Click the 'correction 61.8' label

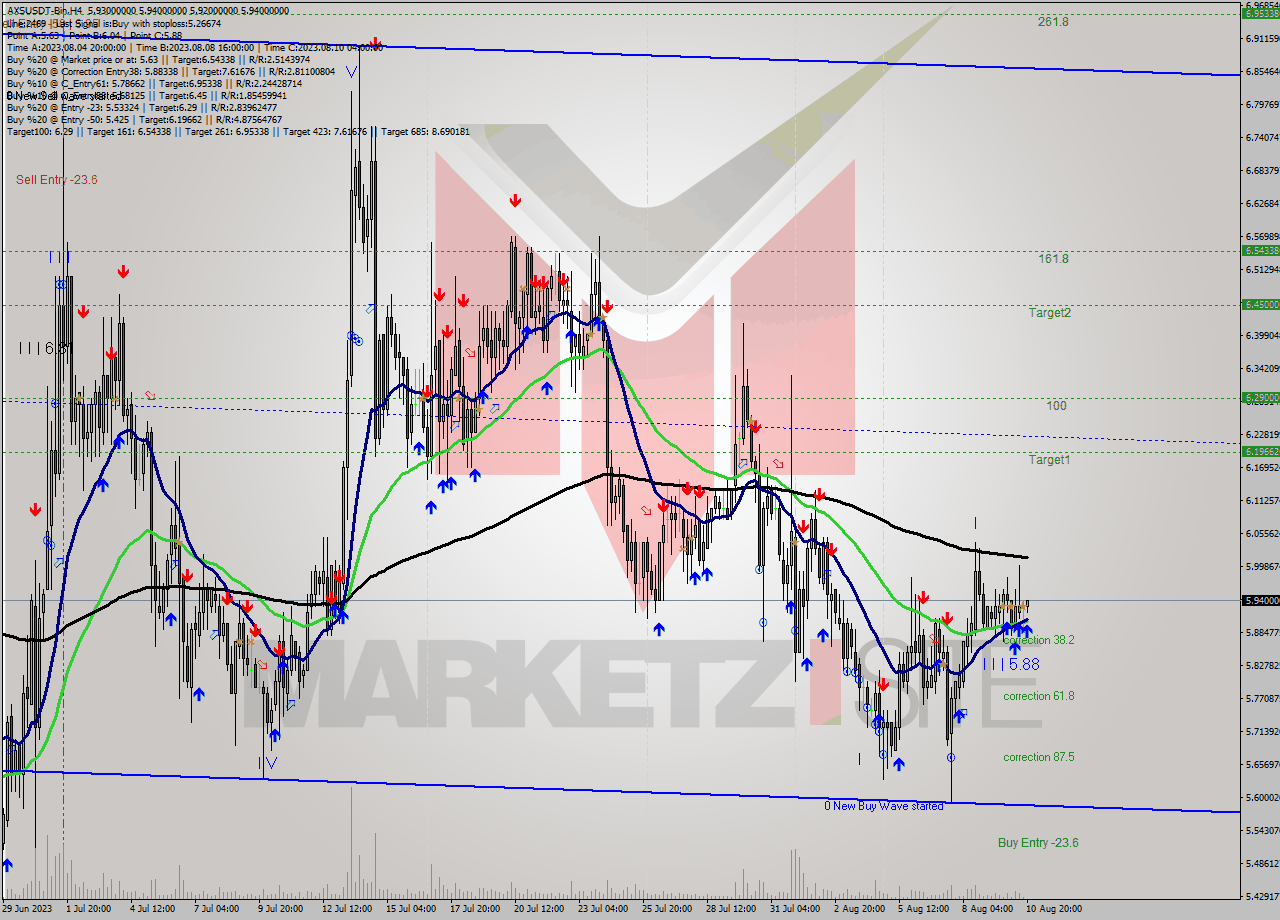1039,696
